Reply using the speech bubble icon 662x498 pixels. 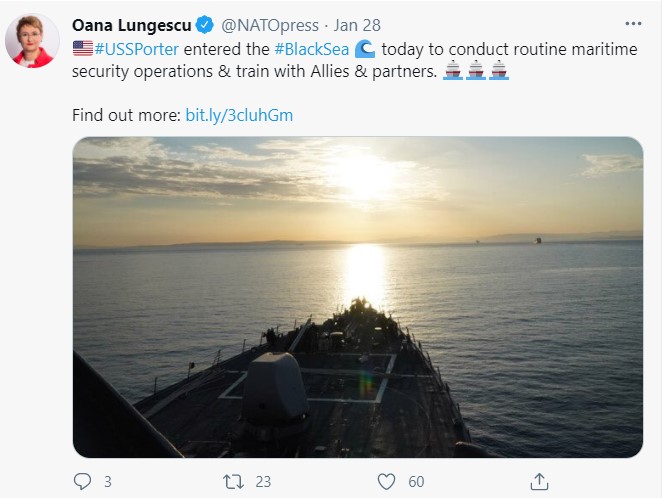tap(82, 481)
